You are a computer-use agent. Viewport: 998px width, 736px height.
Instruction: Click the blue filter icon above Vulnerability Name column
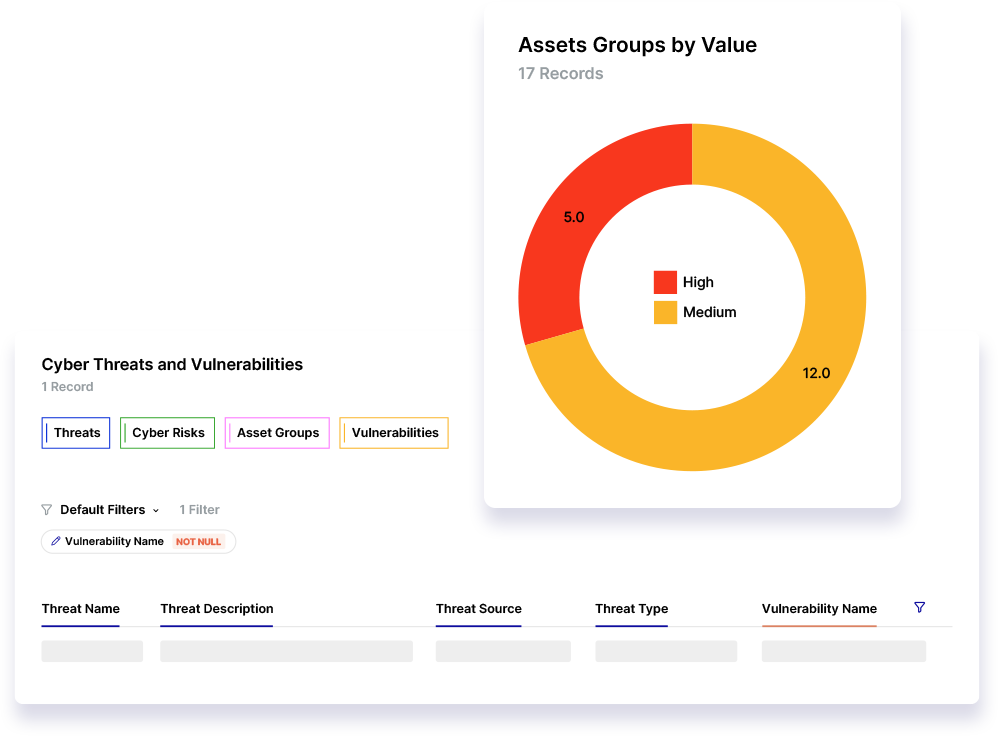coord(919,607)
